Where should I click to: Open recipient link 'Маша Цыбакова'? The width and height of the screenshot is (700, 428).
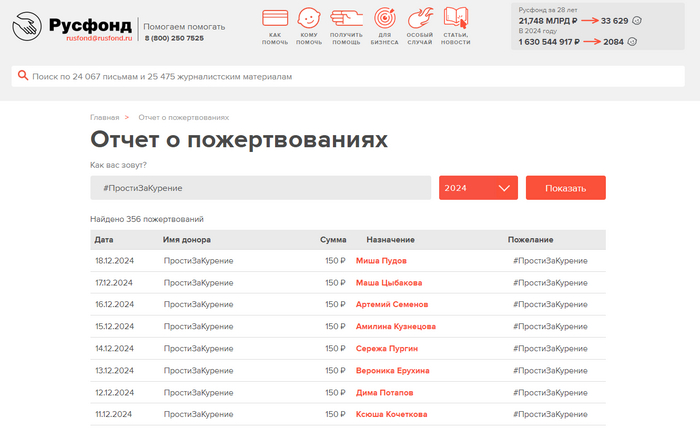coord(388,283)
